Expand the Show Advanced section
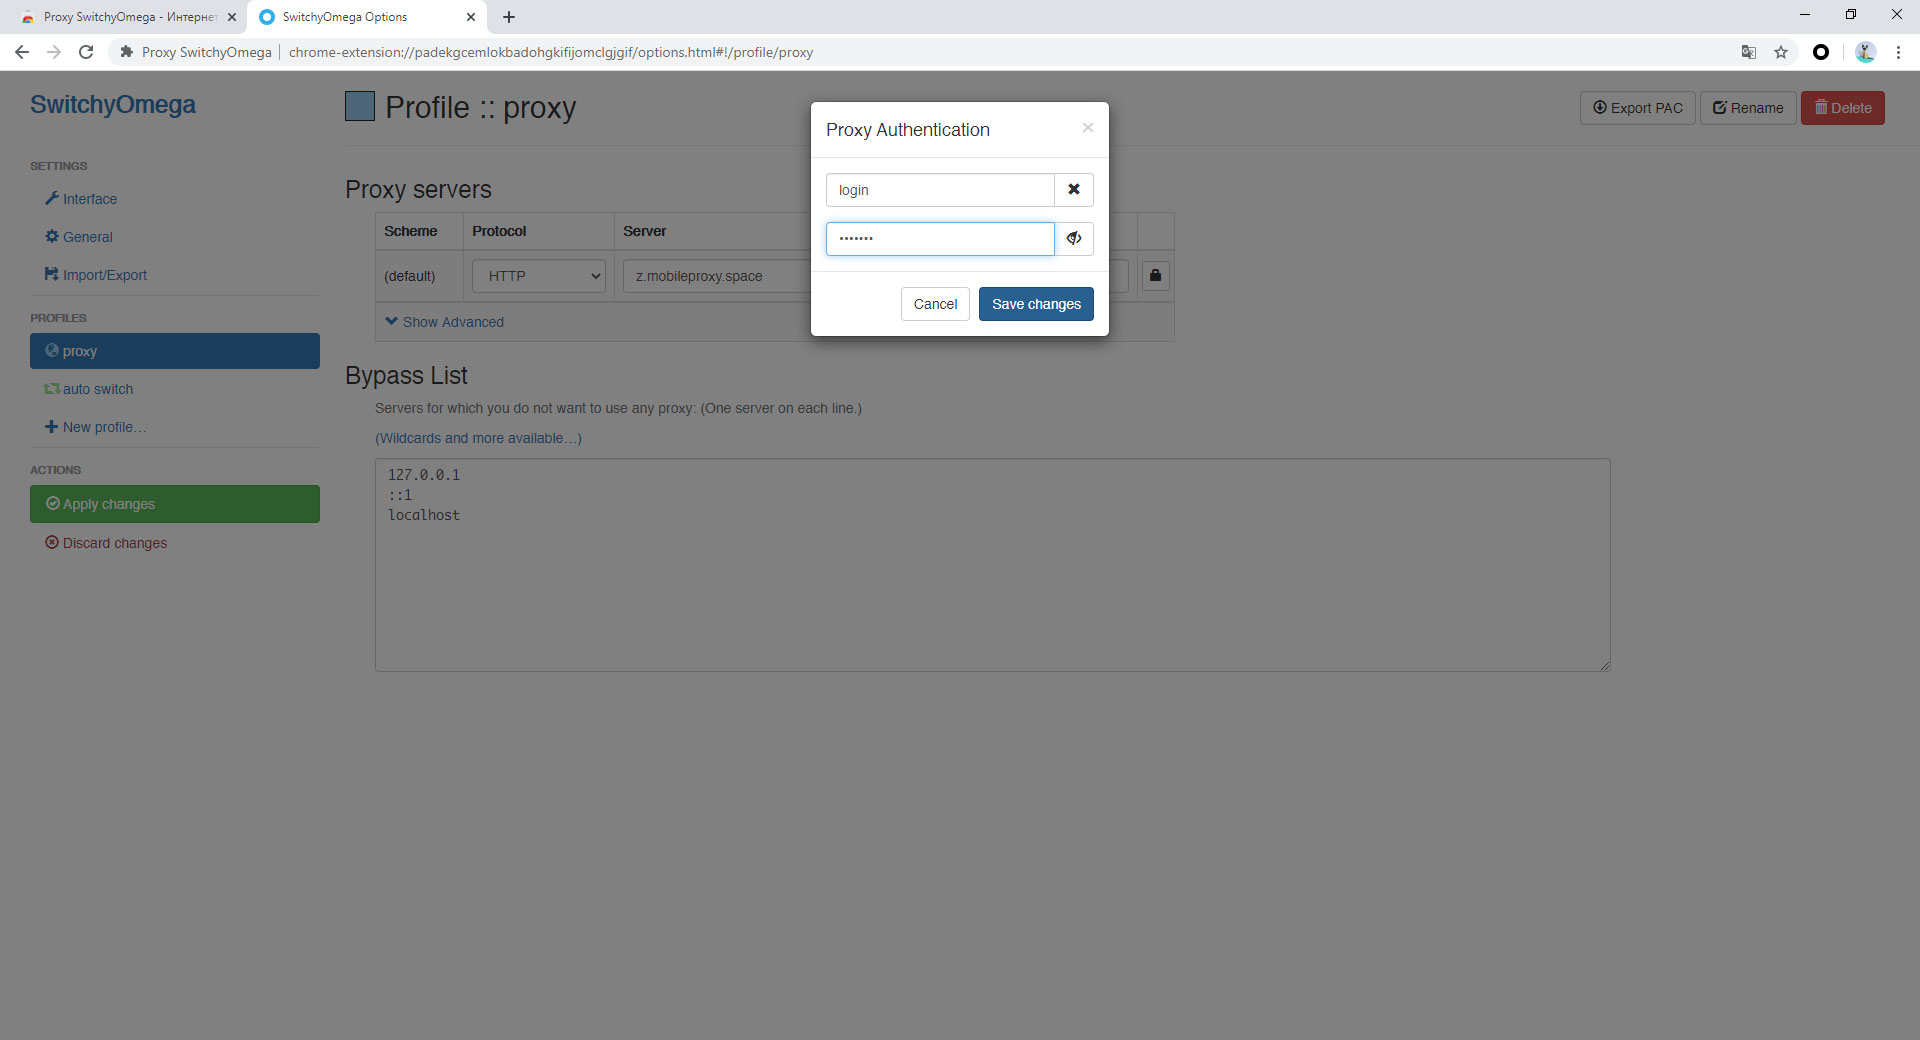The width and height of the screenshot is (1920, 1040). tap(444, 321)
